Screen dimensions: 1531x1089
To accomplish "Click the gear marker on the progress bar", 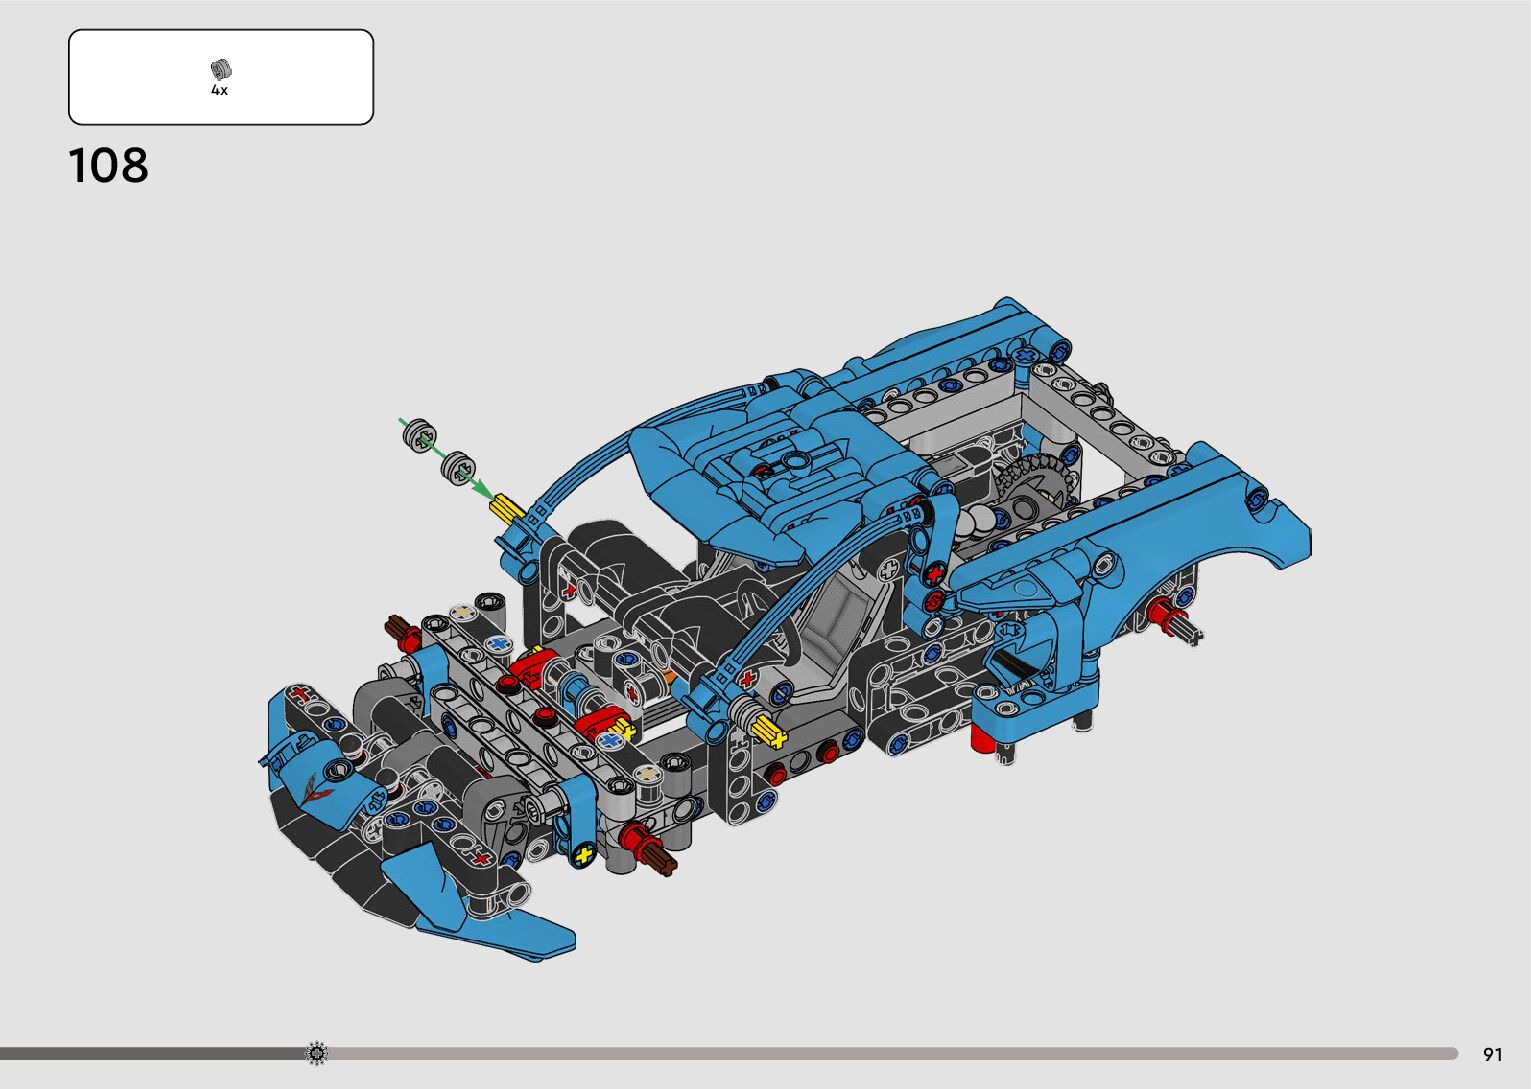I will (x=317, y=1053).
